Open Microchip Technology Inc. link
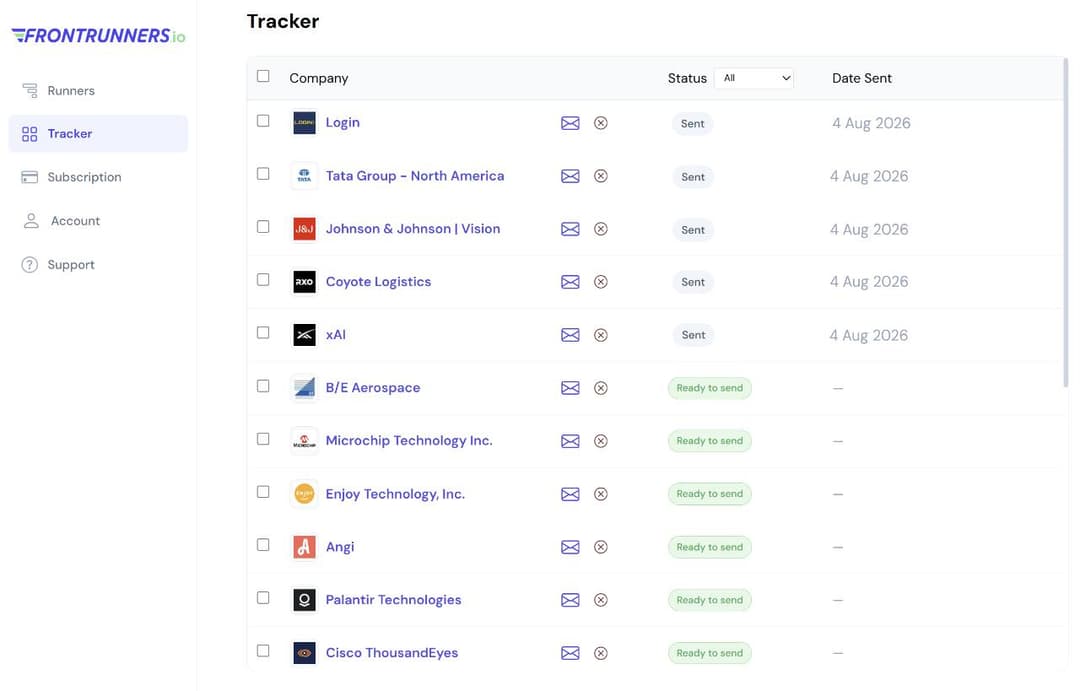Screen dimensions: 1080x691 point(409,441)
